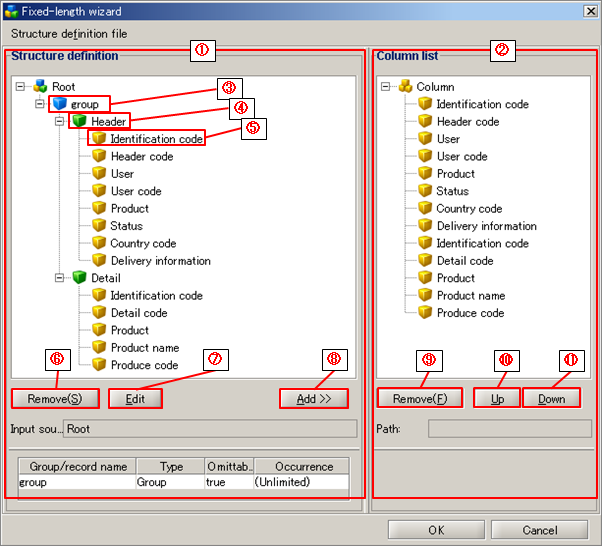
Task: Click the green Header record icon
Action: coord(80,121)
